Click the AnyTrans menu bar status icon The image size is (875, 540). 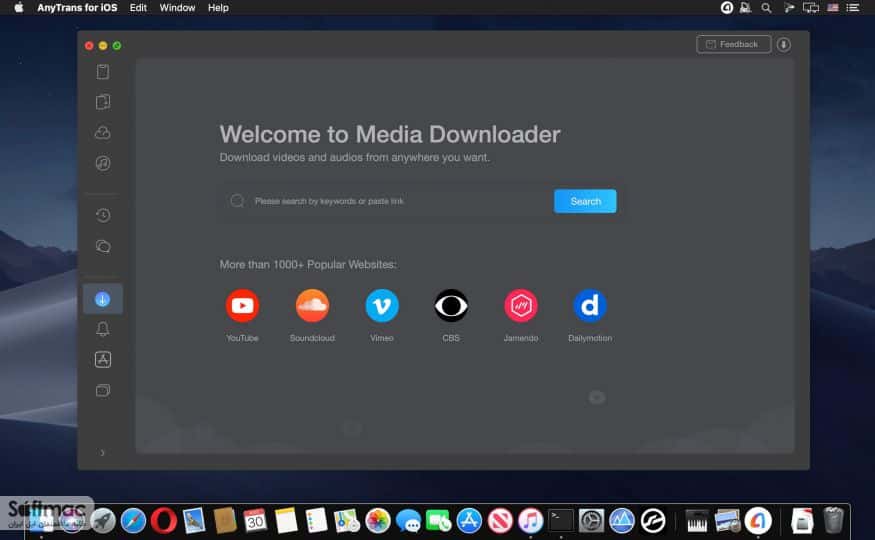pyautogui.click(x=727, y=8)
